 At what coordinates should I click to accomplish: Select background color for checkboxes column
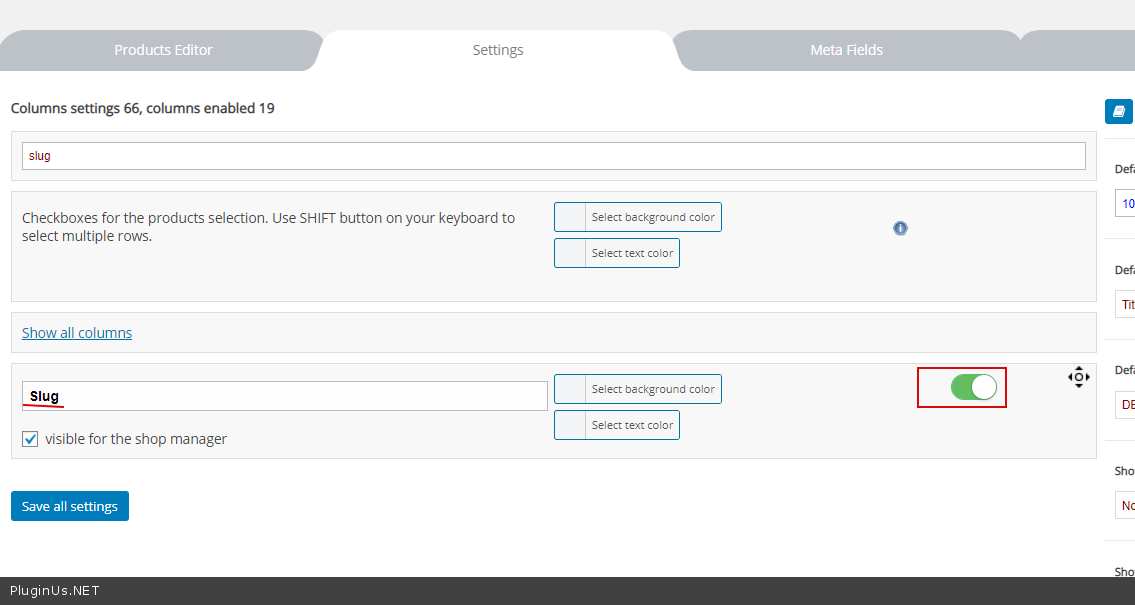pos(638,217)
